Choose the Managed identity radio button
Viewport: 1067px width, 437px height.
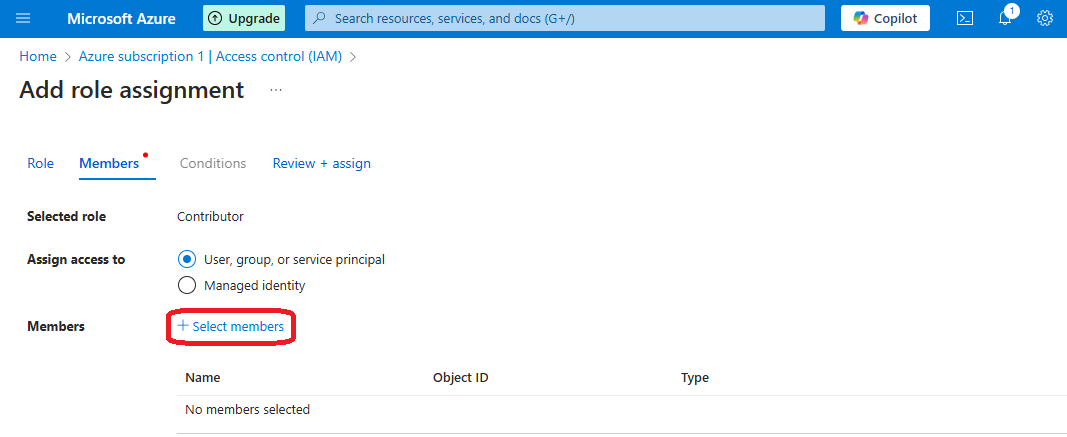pyautogui.click(x=186, y=285)
